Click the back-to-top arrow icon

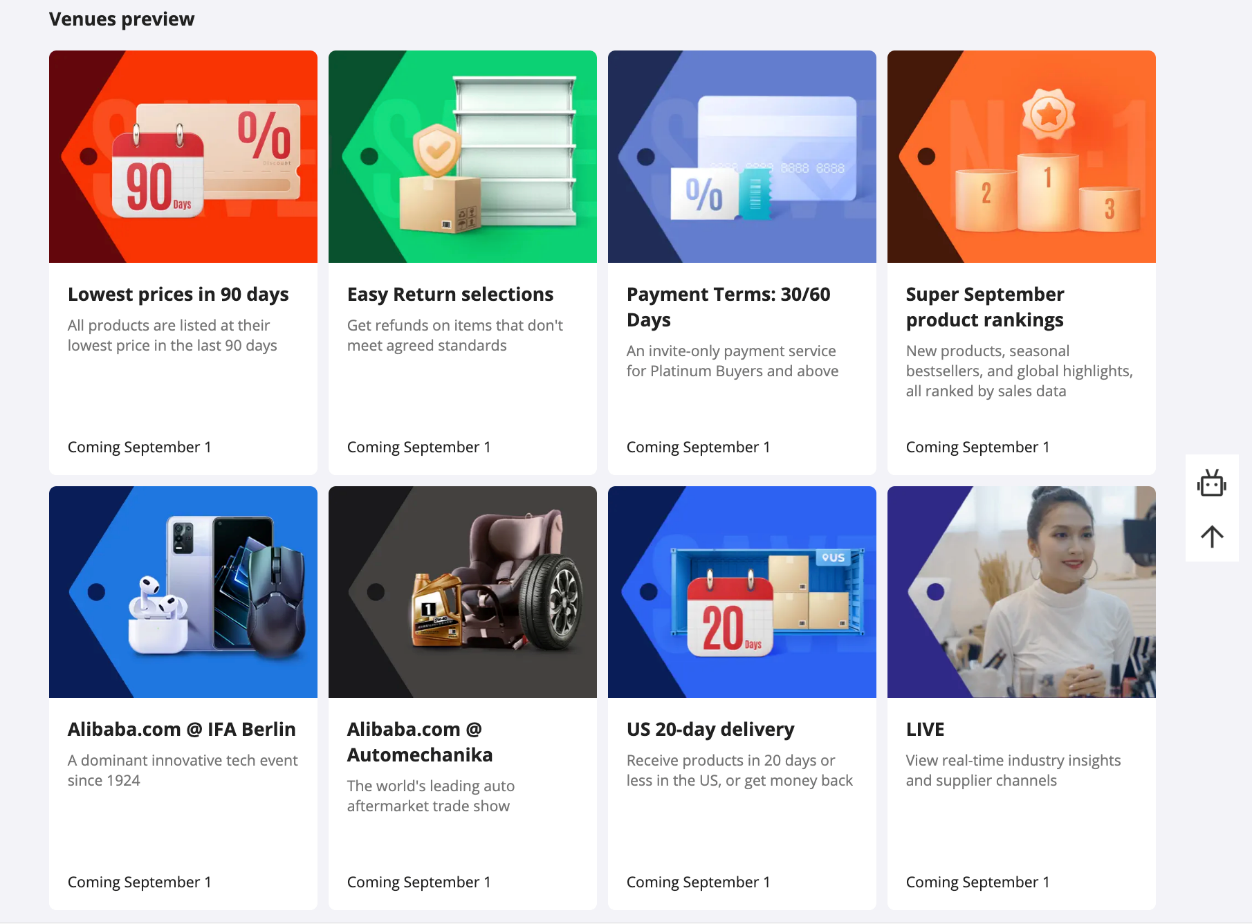(x=1212, y=536)
